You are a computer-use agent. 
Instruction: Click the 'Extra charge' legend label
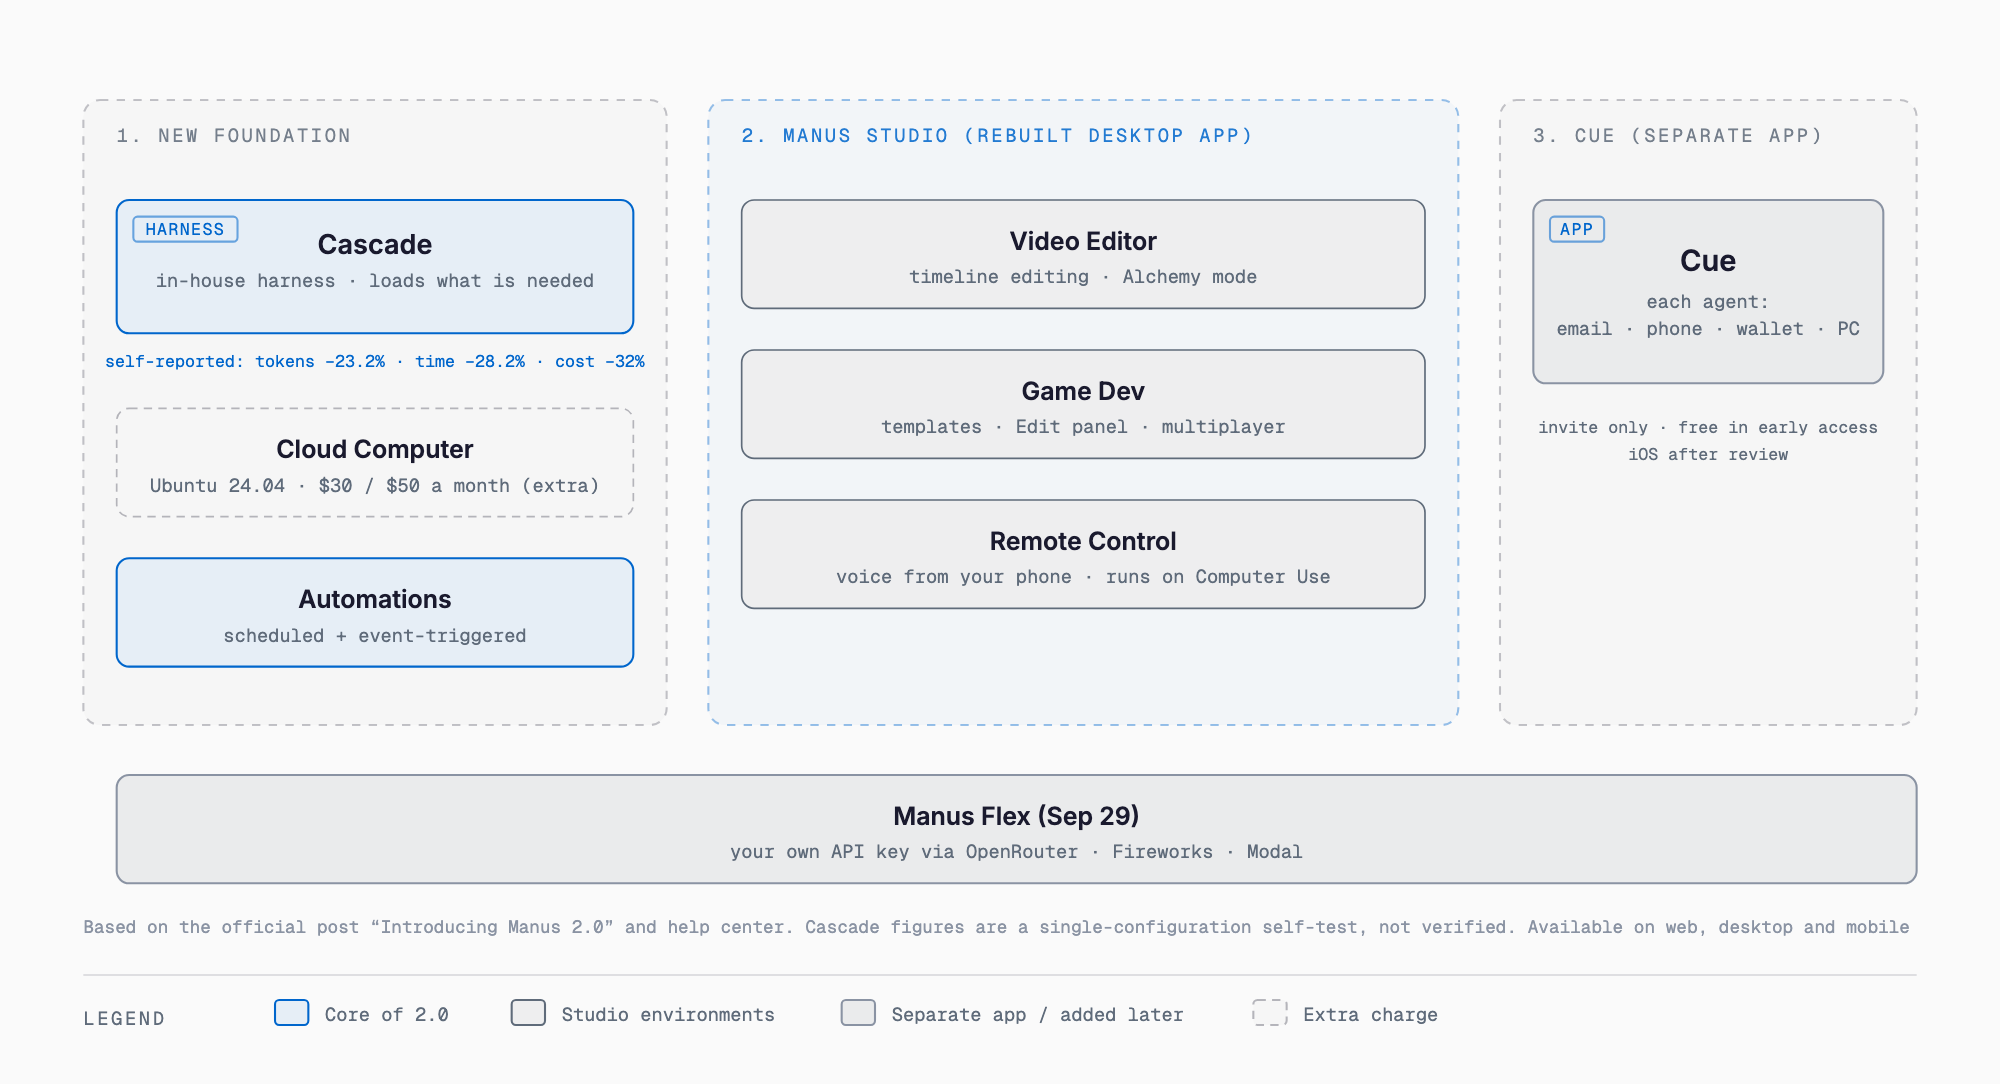coord(1371,1015)
